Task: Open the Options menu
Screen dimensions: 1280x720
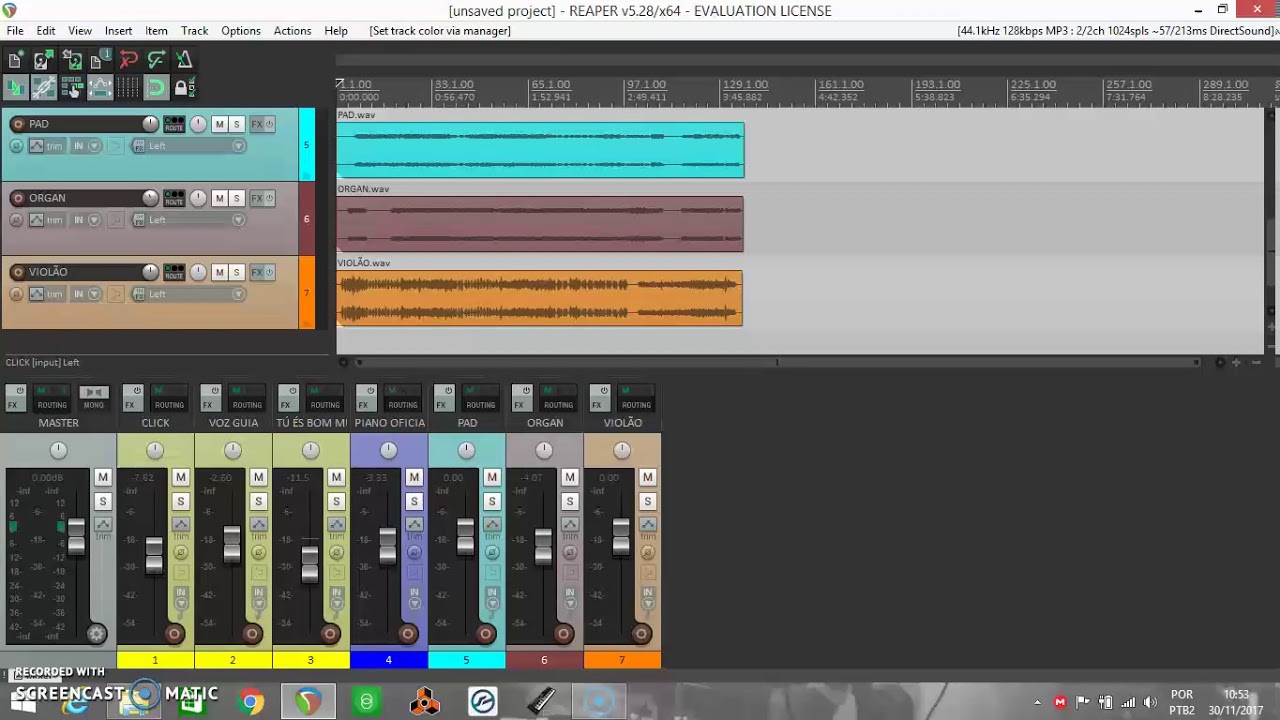Action: click(x=241, y=31)
